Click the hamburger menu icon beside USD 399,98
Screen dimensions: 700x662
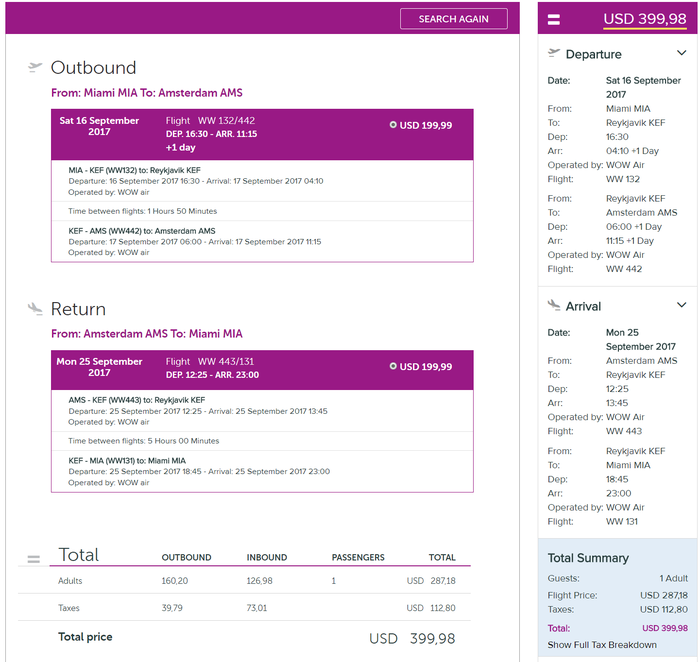[x=554, y=19]
